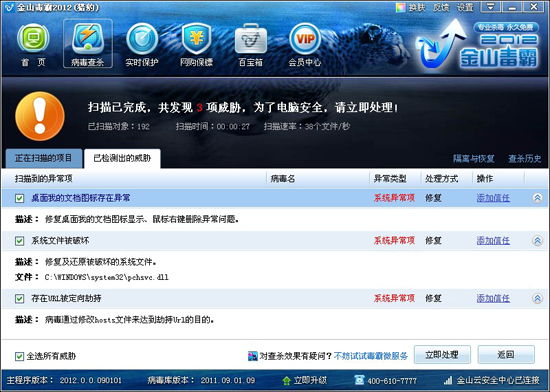
Task: Open the 隔离与恢复 link
Action: (474, 159)
